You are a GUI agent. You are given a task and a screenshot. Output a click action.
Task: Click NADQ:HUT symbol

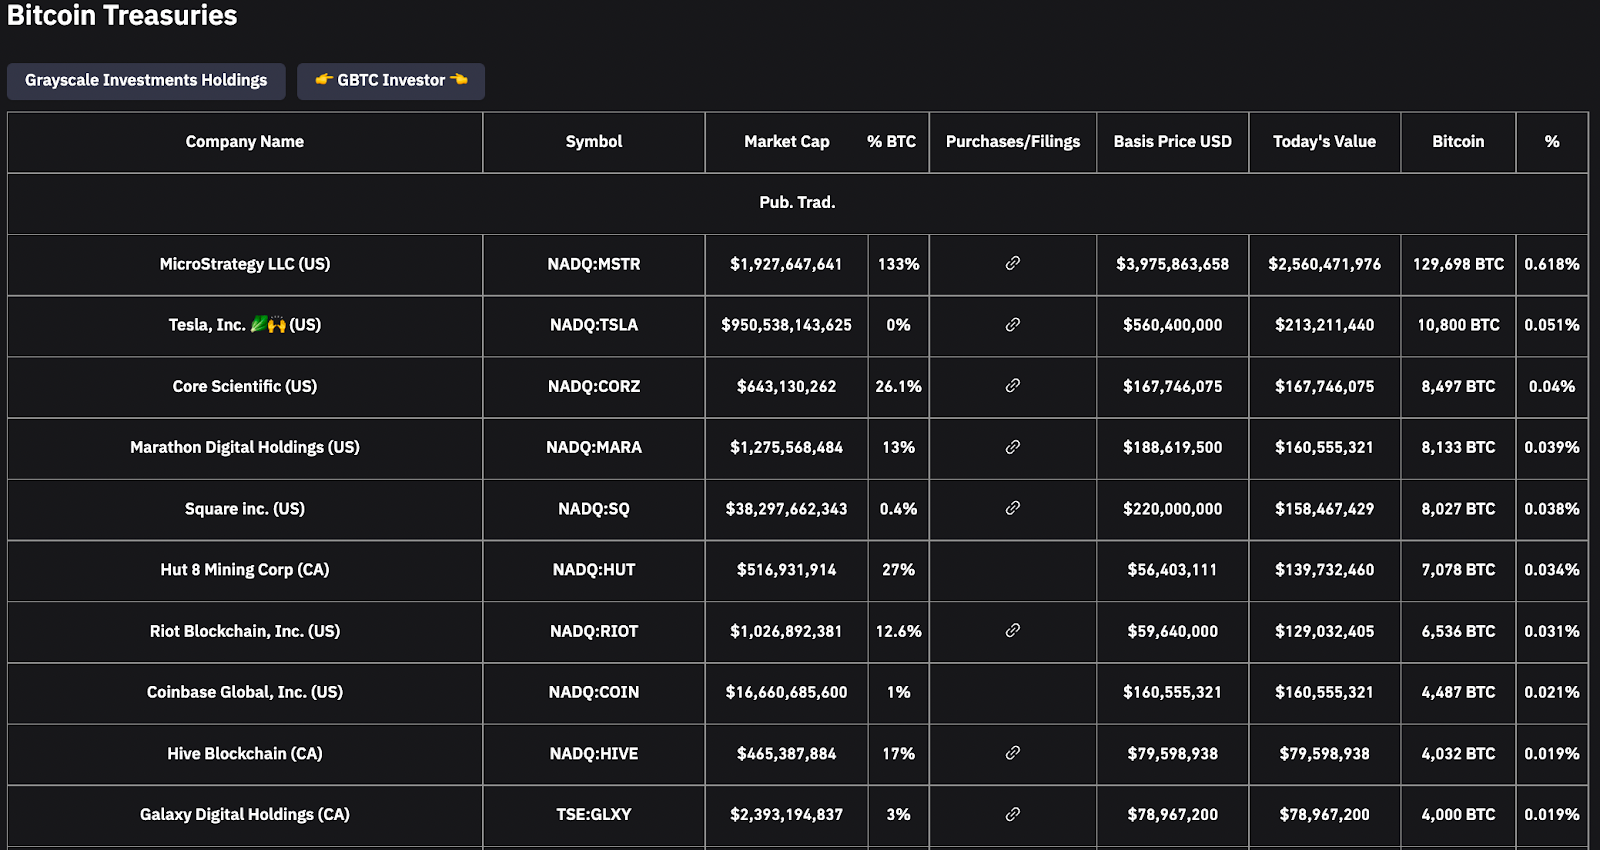[594, 570]
